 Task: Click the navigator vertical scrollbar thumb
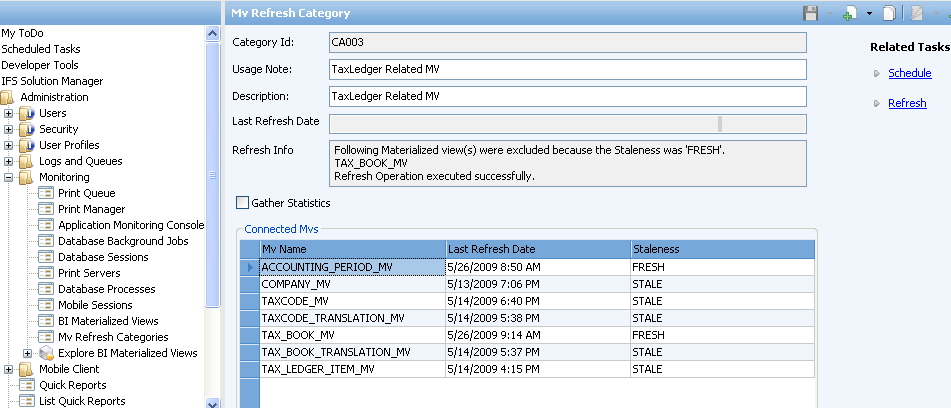[212, 175]
